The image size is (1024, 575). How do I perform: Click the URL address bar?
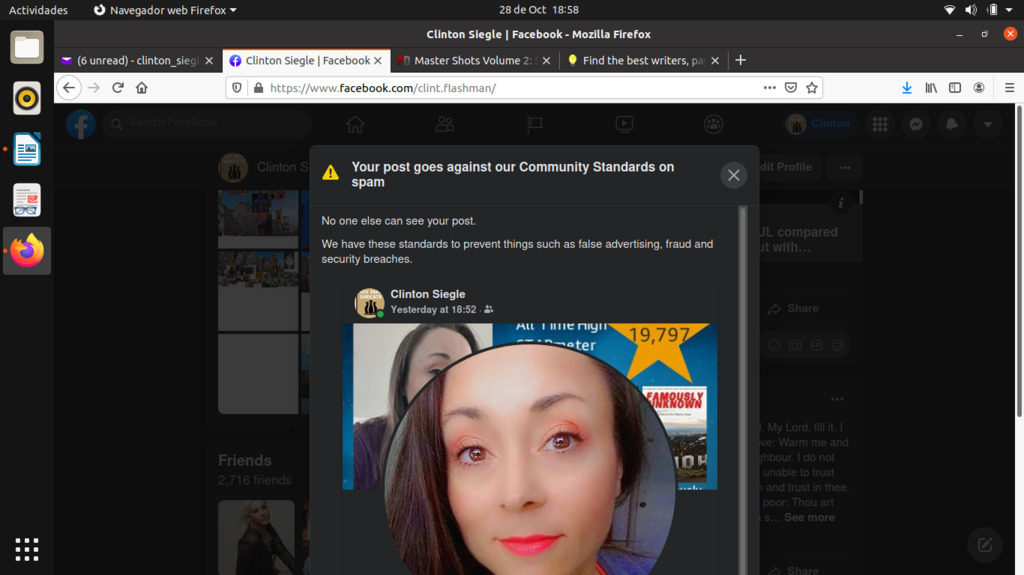[x=500, y=88]
